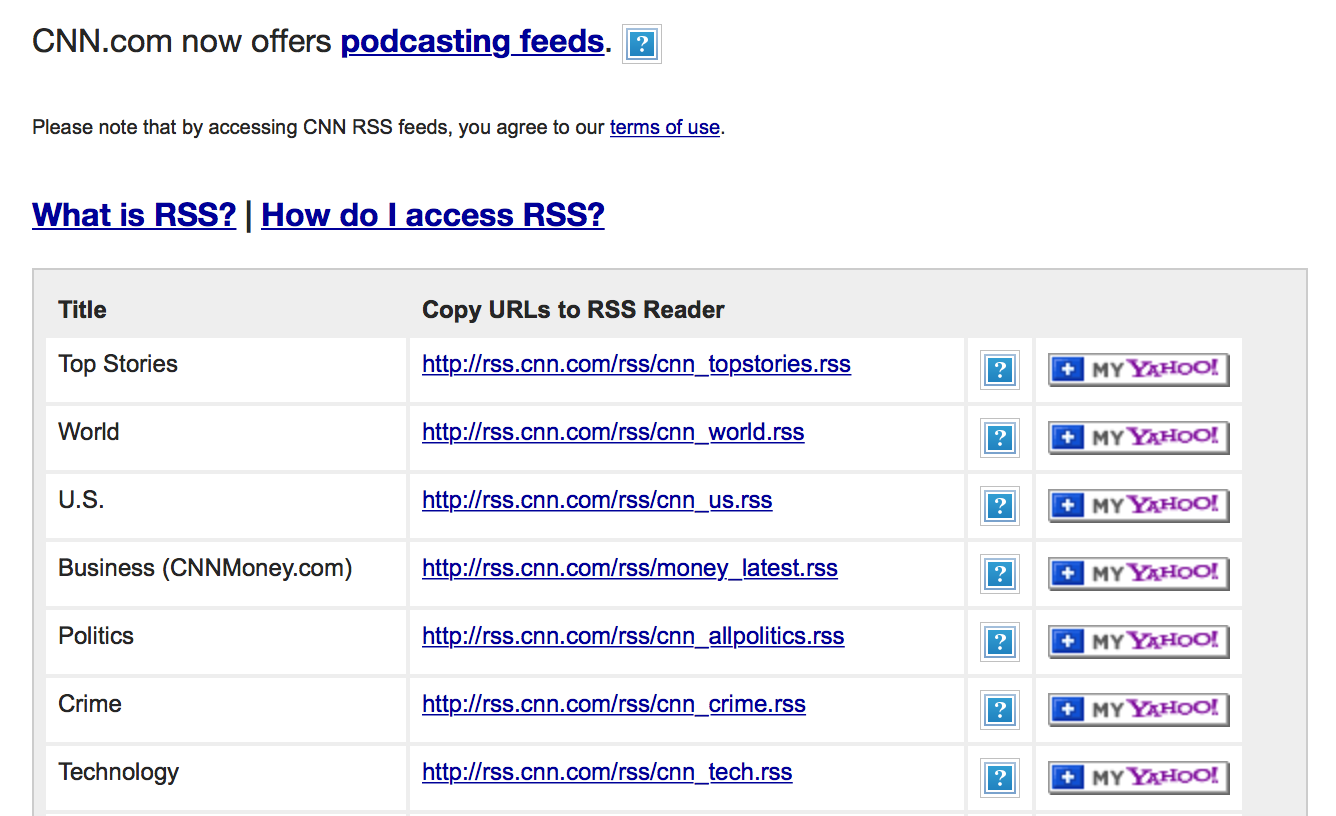The image size is (1336, 816).
Task: Open the terms of use link
Action: click(664, 128)
